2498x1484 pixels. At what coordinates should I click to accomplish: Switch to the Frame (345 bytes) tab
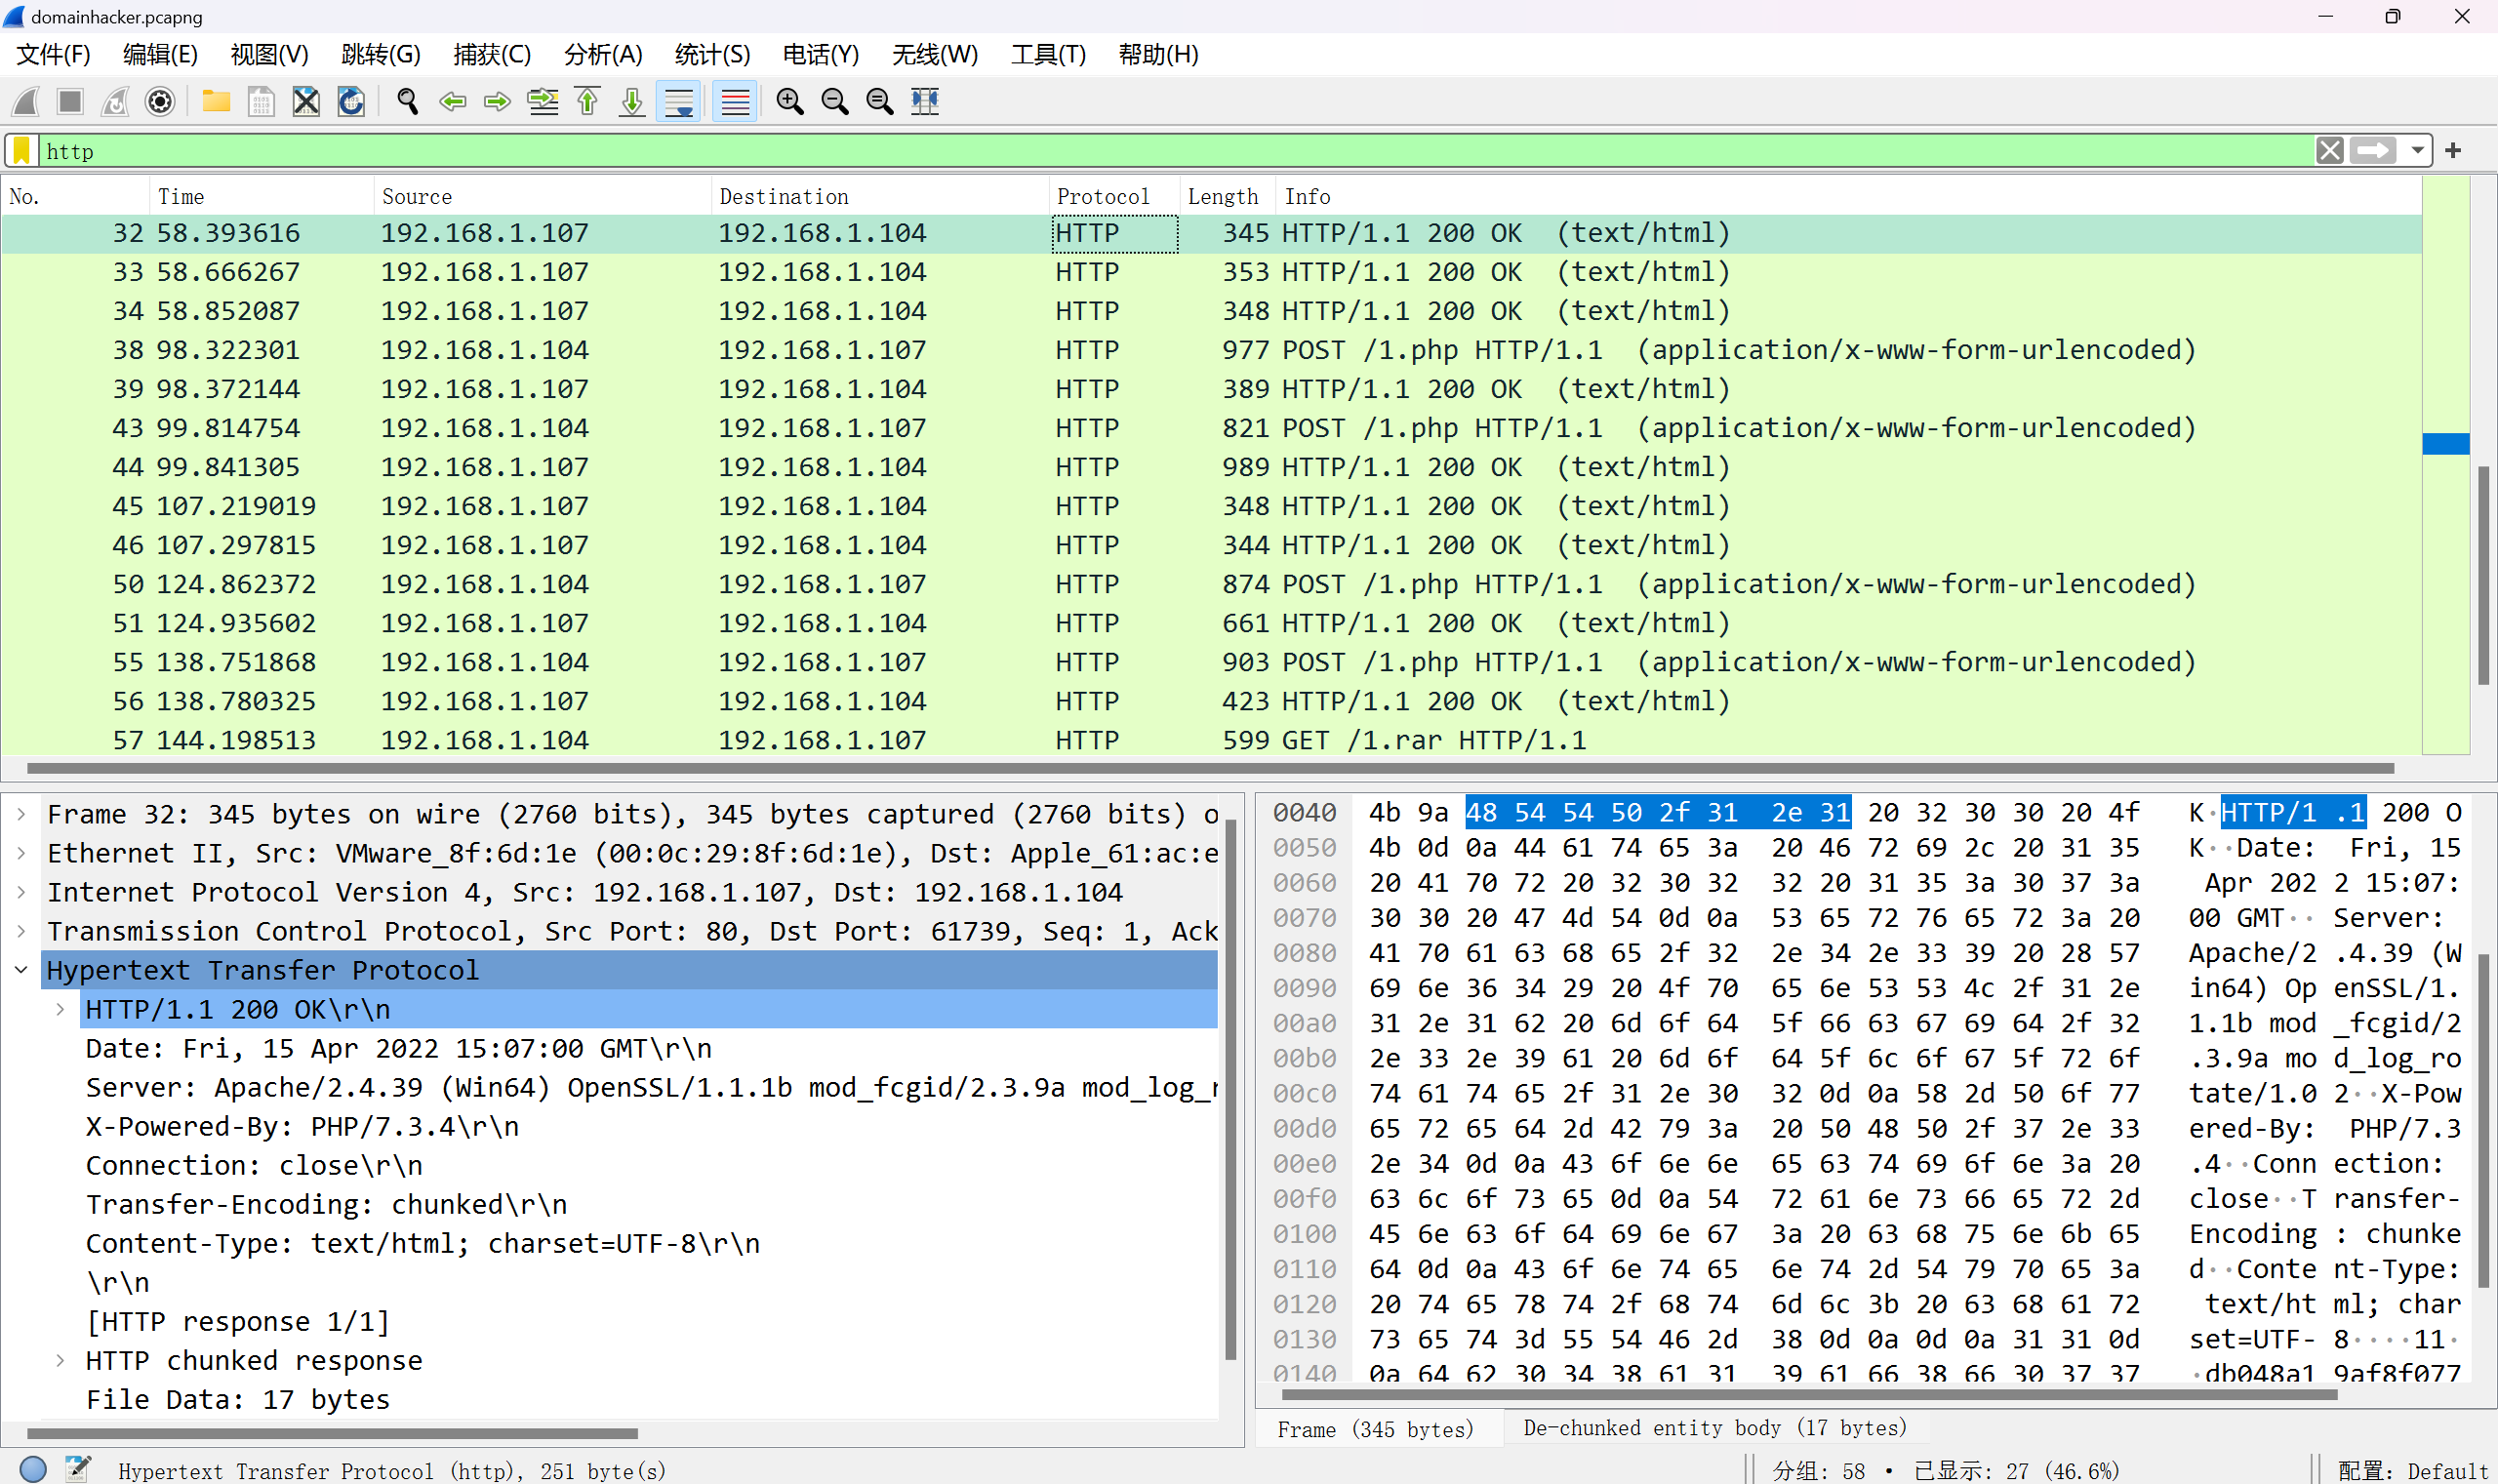pyautogui.click(x=1376, y=1429)
